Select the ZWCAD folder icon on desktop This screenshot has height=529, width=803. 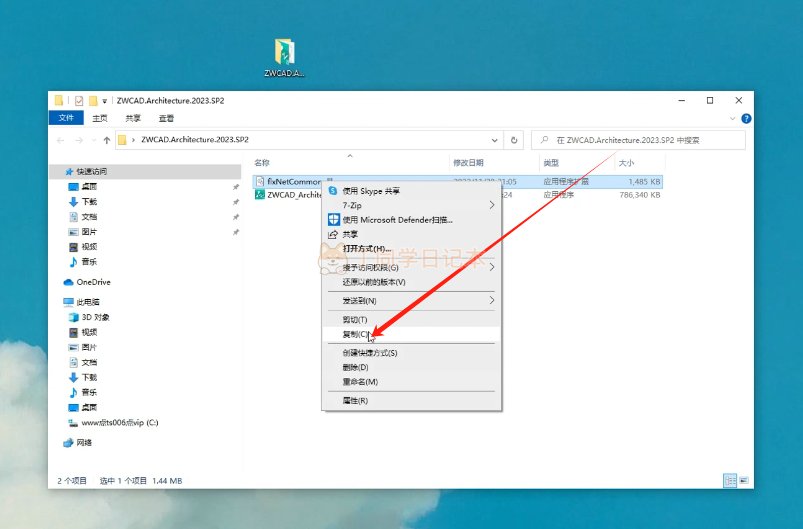coord(284,52)
